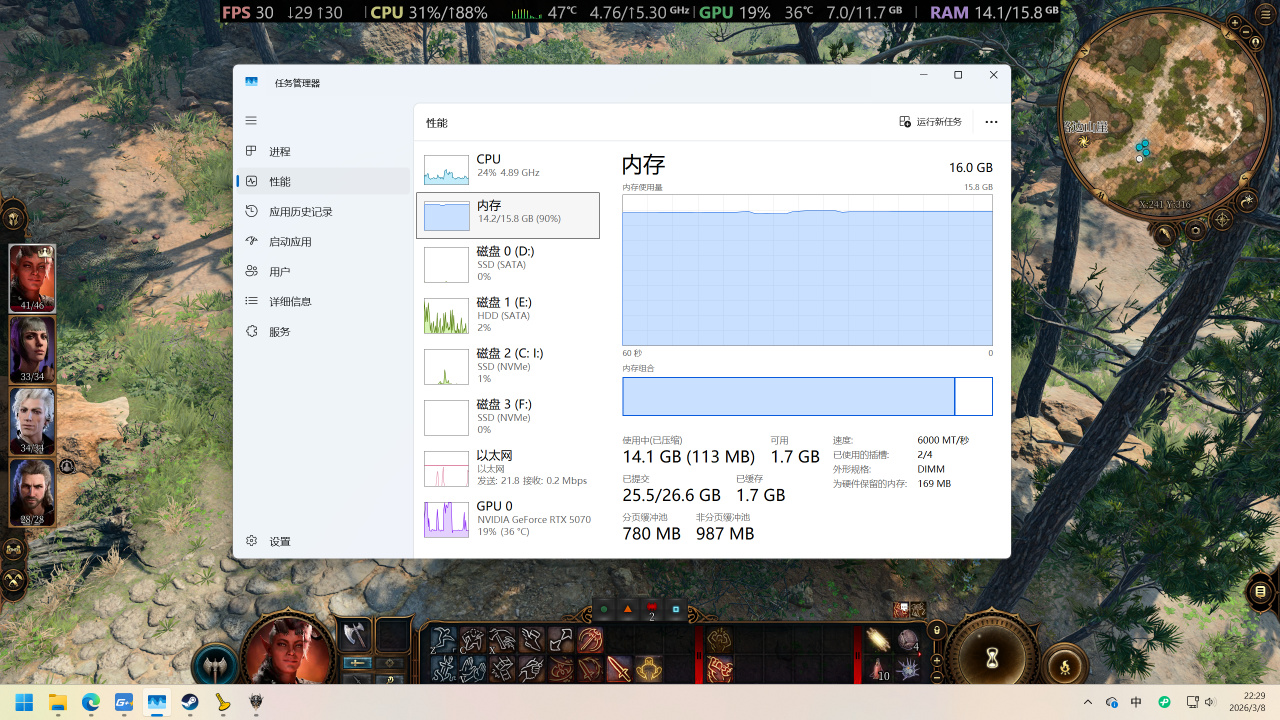1280x720 pixels.
Task: Toggle the chain-link group icon below portraits
Action: point(14,549)
